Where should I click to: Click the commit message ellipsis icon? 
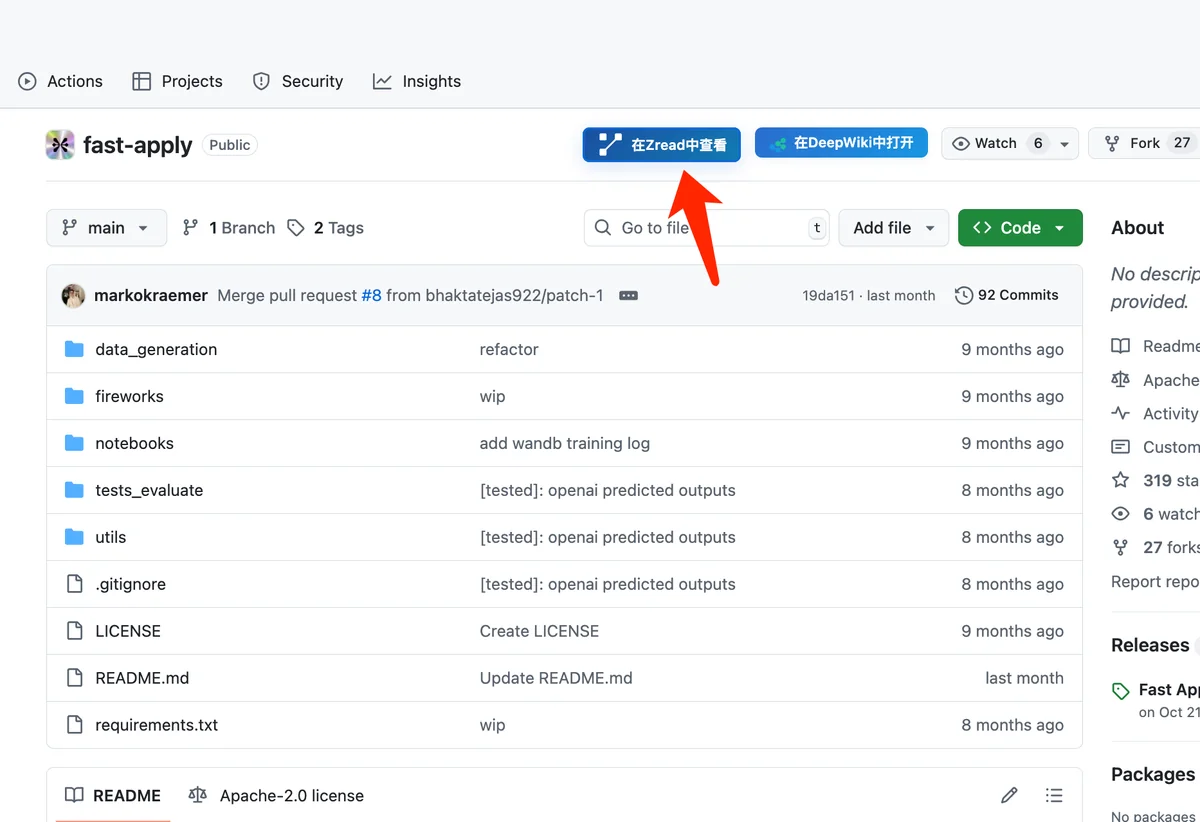pyautogui.click(x=628, y=296)
